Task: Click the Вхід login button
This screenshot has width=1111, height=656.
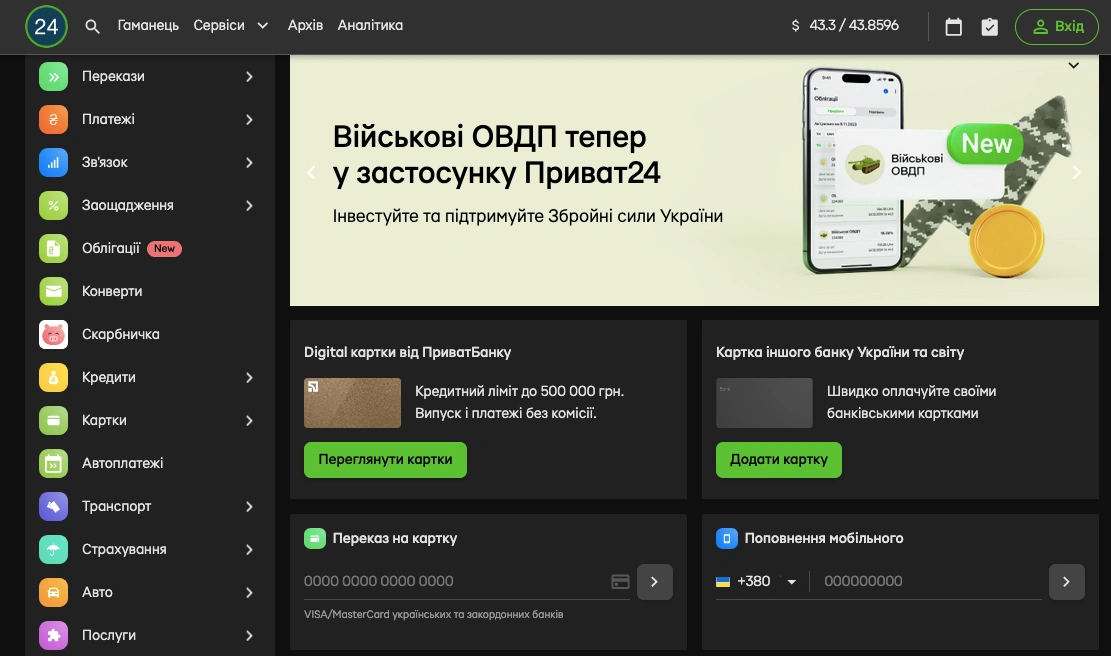Action: [x=1056, y=27]
